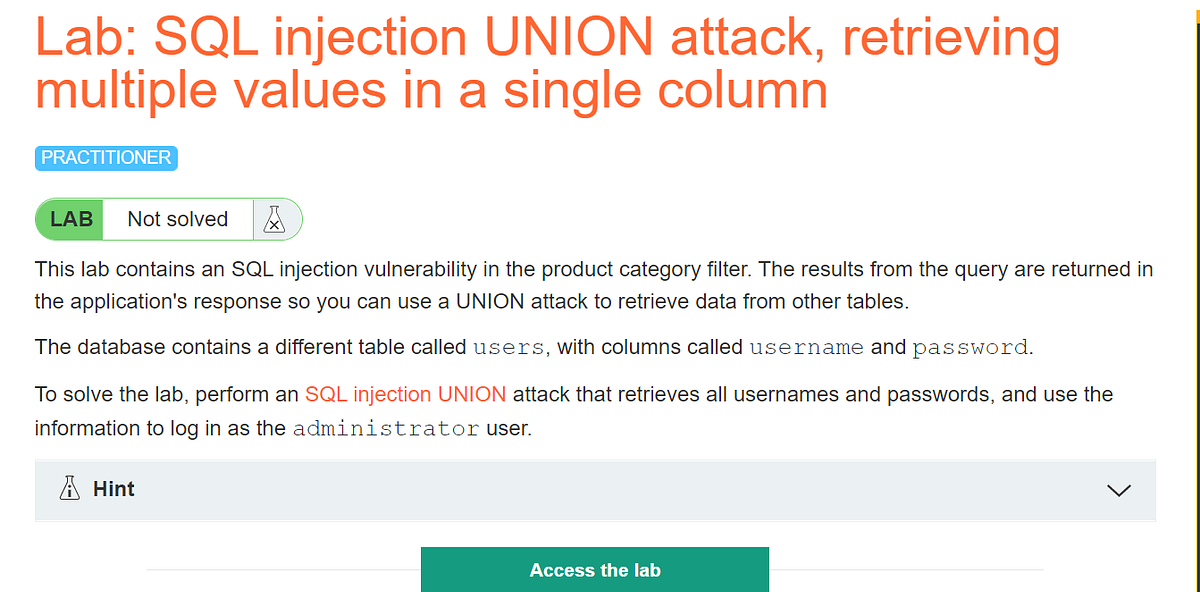The height and width of the screenshot is (592, 1200).
Task: Open the SQL injection UNION link
Action: point(405,394)
